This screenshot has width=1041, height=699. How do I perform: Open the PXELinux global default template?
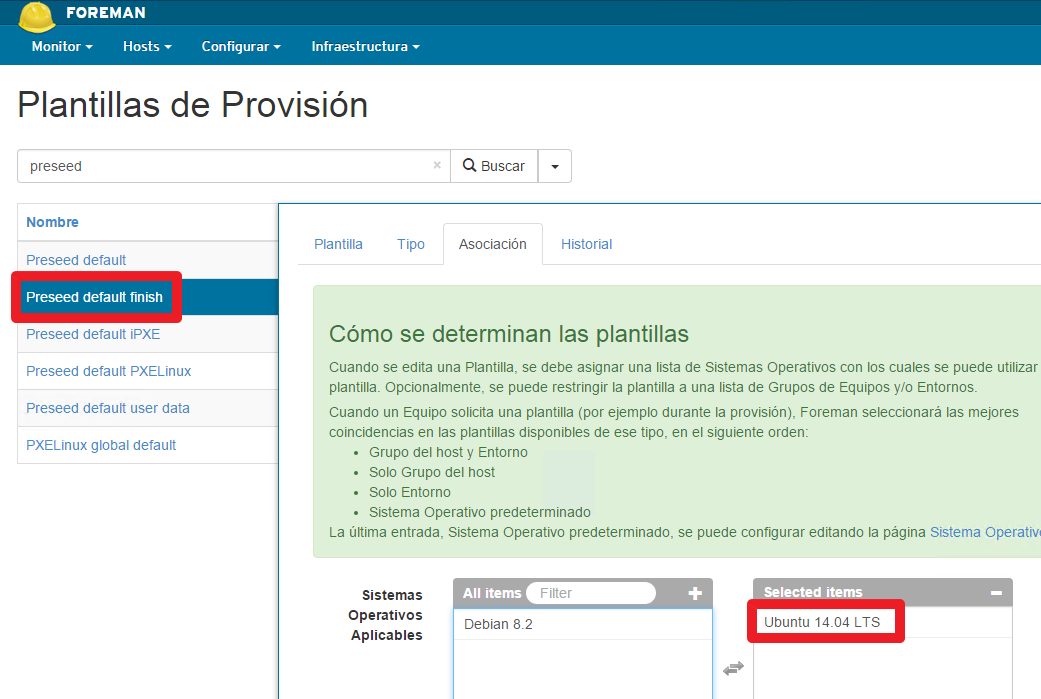pos(101,445)
